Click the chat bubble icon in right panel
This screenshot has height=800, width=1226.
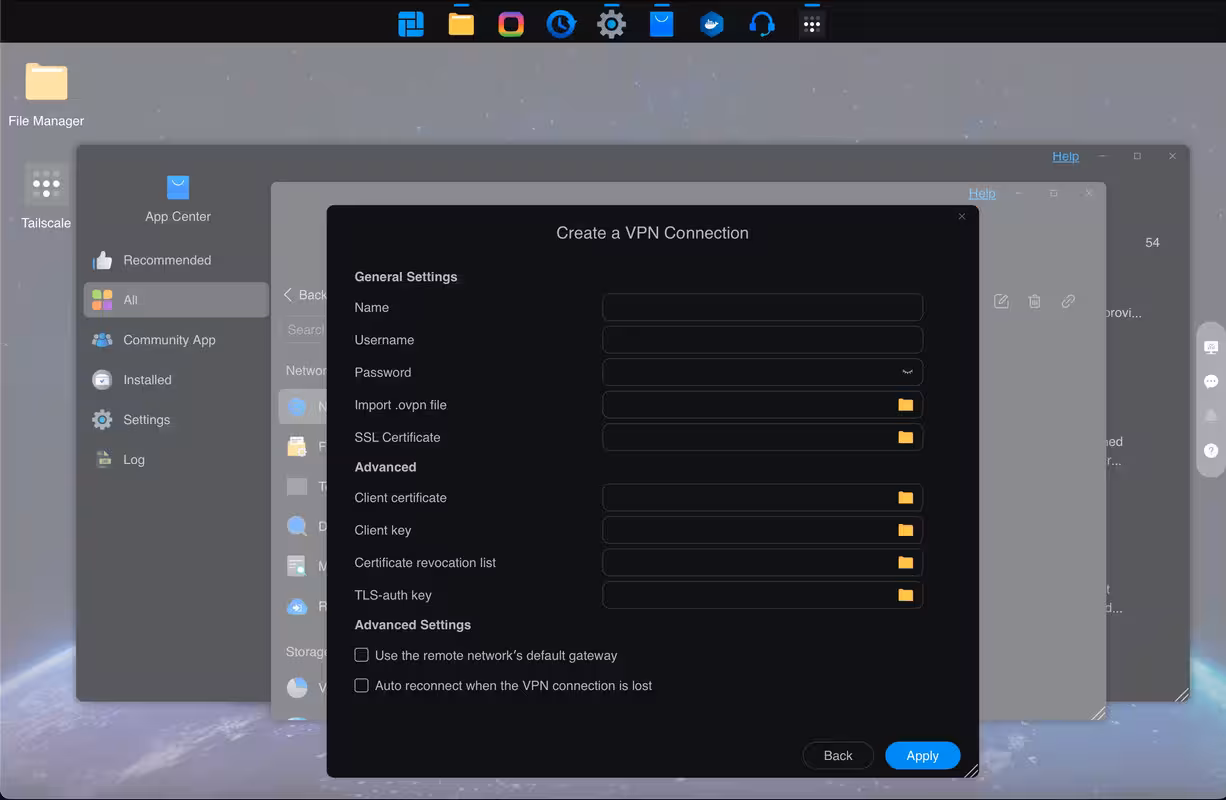tap(1211, 382)
